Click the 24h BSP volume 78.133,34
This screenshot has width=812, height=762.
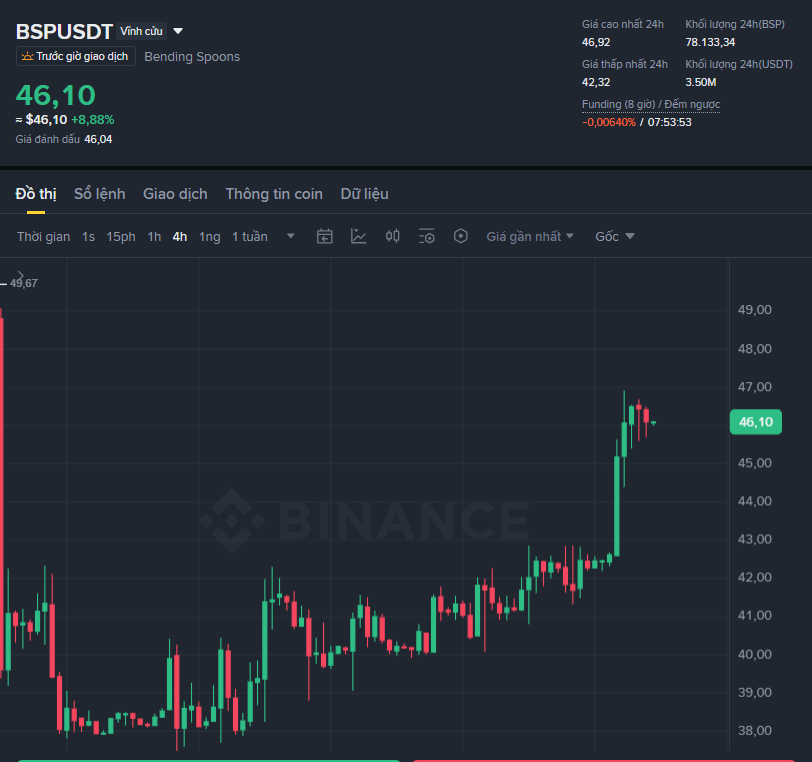(x=710, y=42)
